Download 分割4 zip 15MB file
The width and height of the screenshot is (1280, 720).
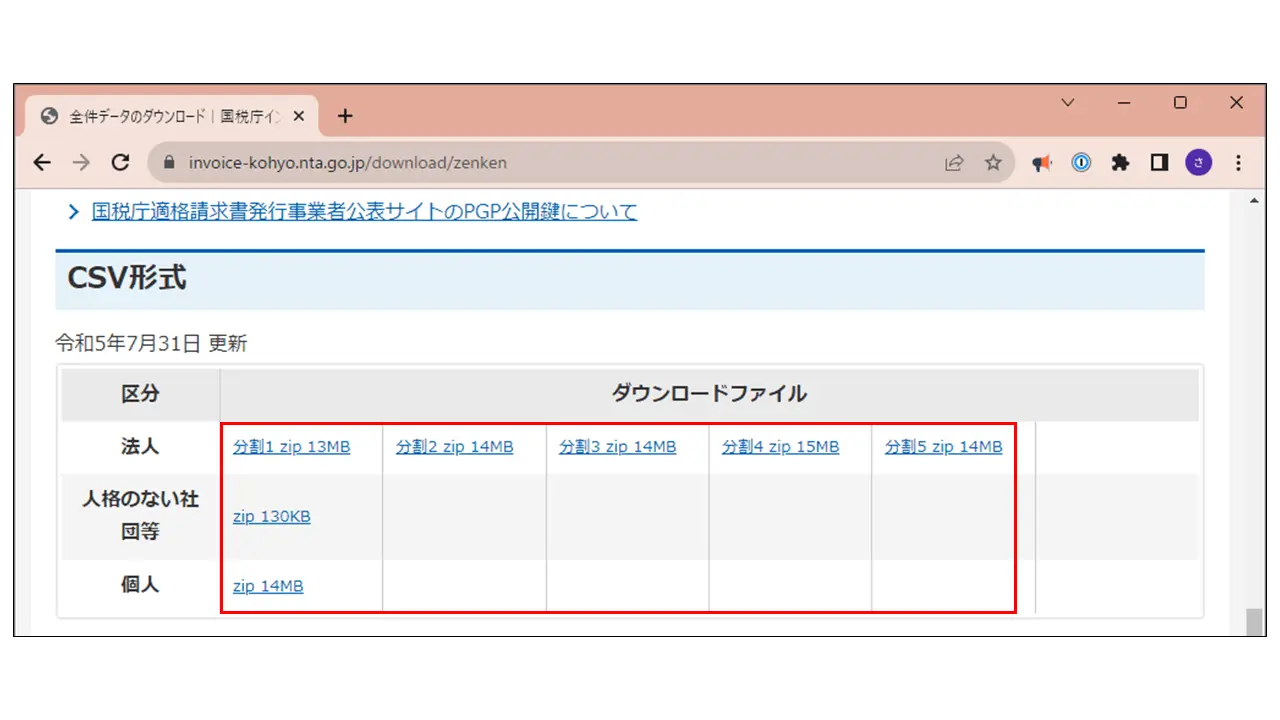tap(781, 447)
